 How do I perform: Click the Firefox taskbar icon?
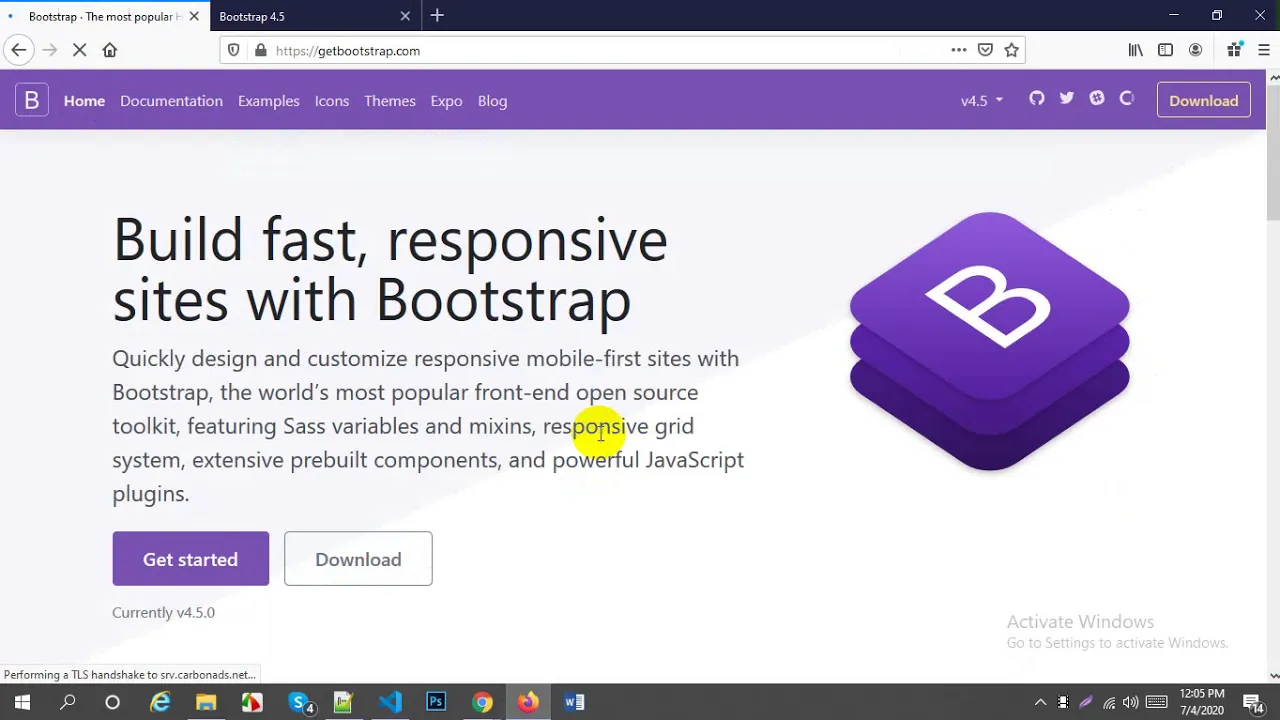click(528, 702)
